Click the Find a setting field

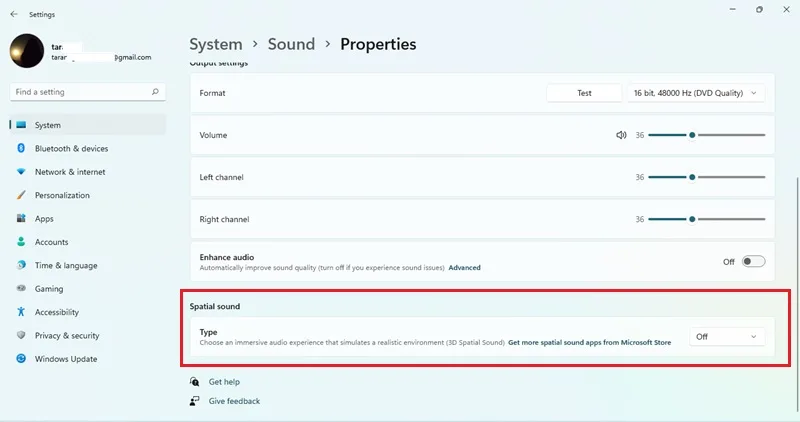pyautogui.click(x=88, y=92)
